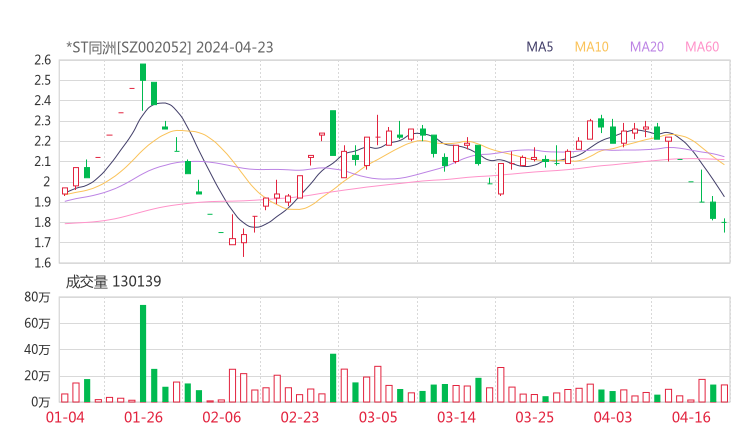Click the tallest green volume bar at 01-26
The height and width of the screenshot is (440, 740).
[x=143, y=354]
